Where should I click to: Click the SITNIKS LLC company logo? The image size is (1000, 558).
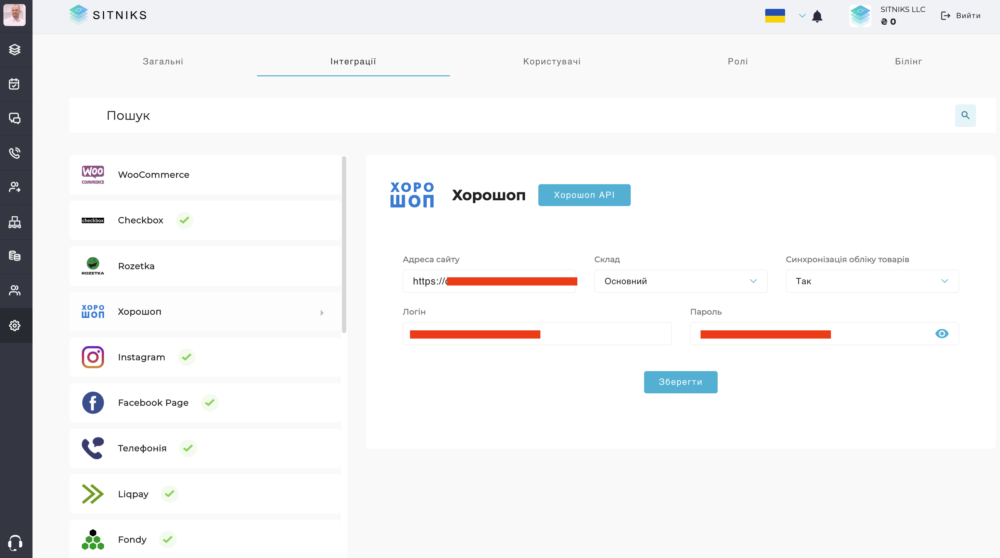coord(860,15)
